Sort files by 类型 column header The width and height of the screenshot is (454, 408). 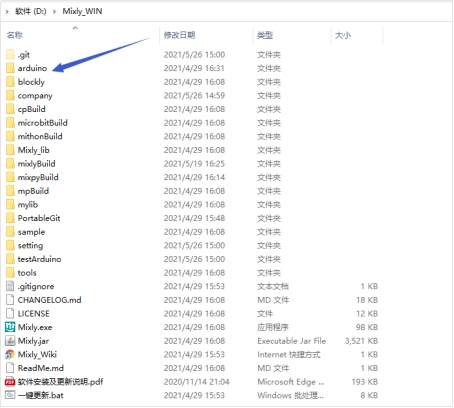point(265,35)
